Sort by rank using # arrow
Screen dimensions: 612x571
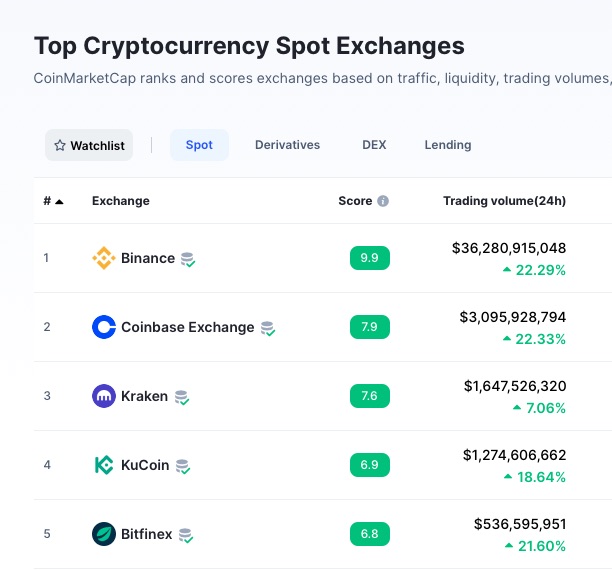[53, 201]
